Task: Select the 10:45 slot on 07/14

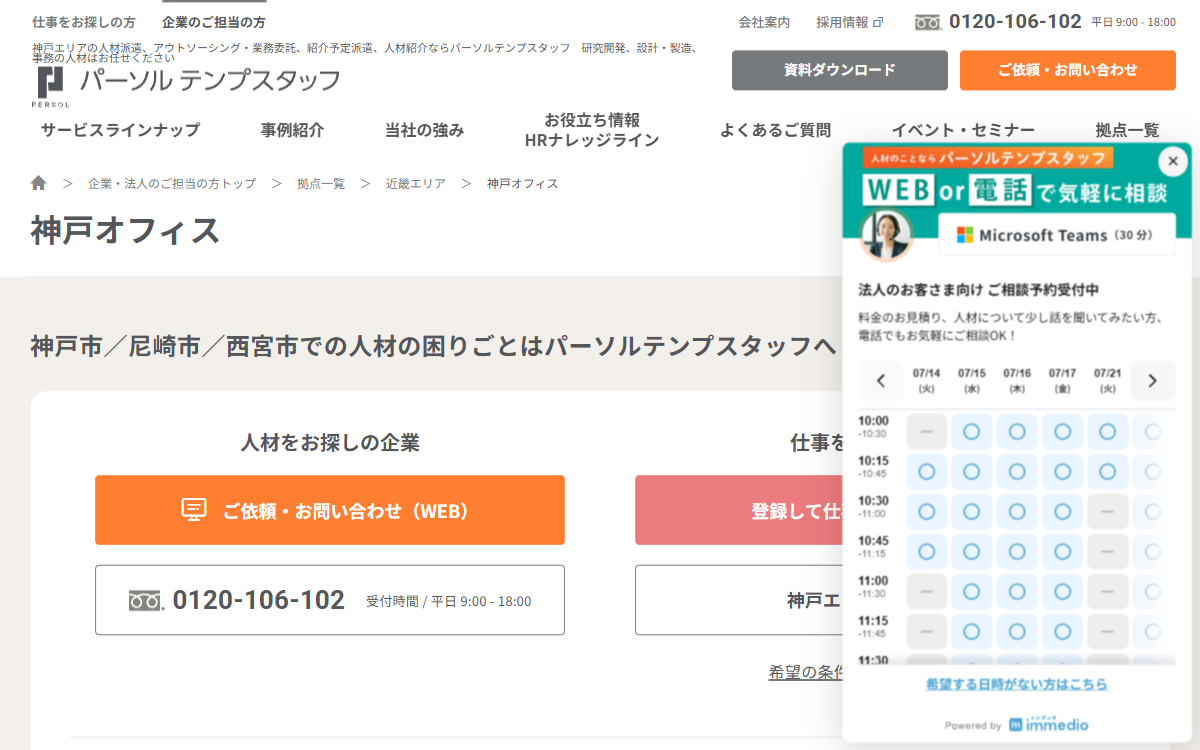Action: 926,551
